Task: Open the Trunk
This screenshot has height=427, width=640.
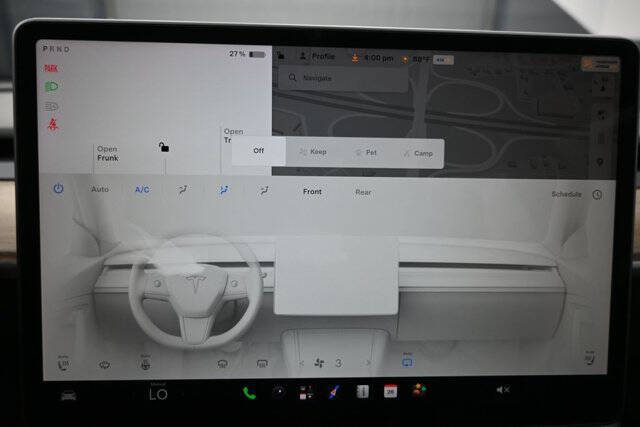Action: tap(233, 136)
